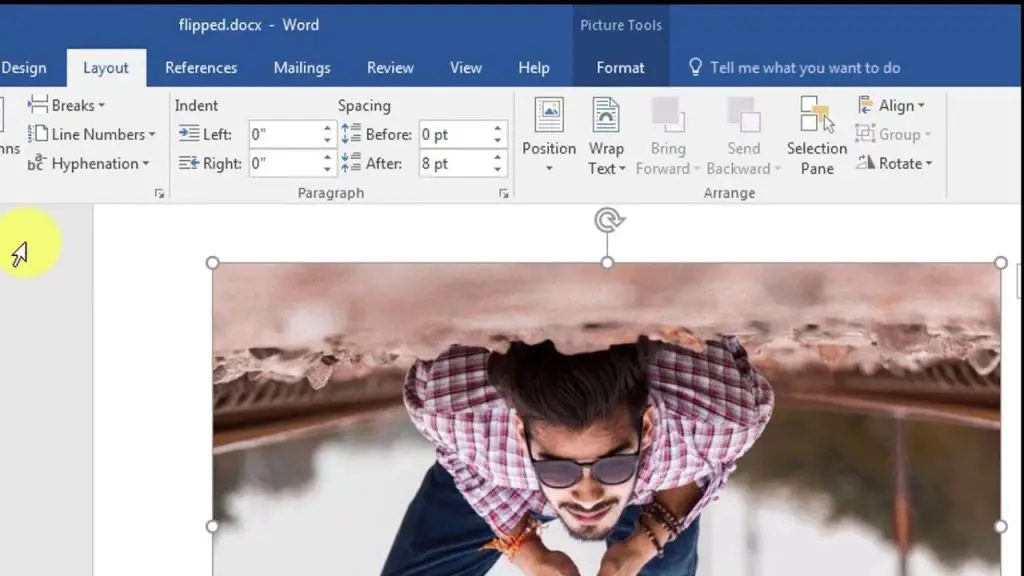Viewport: 1024px width, 576px height.
Task: Open the Align dropdown
Action: pyautogui.click(x=891, y=105)
